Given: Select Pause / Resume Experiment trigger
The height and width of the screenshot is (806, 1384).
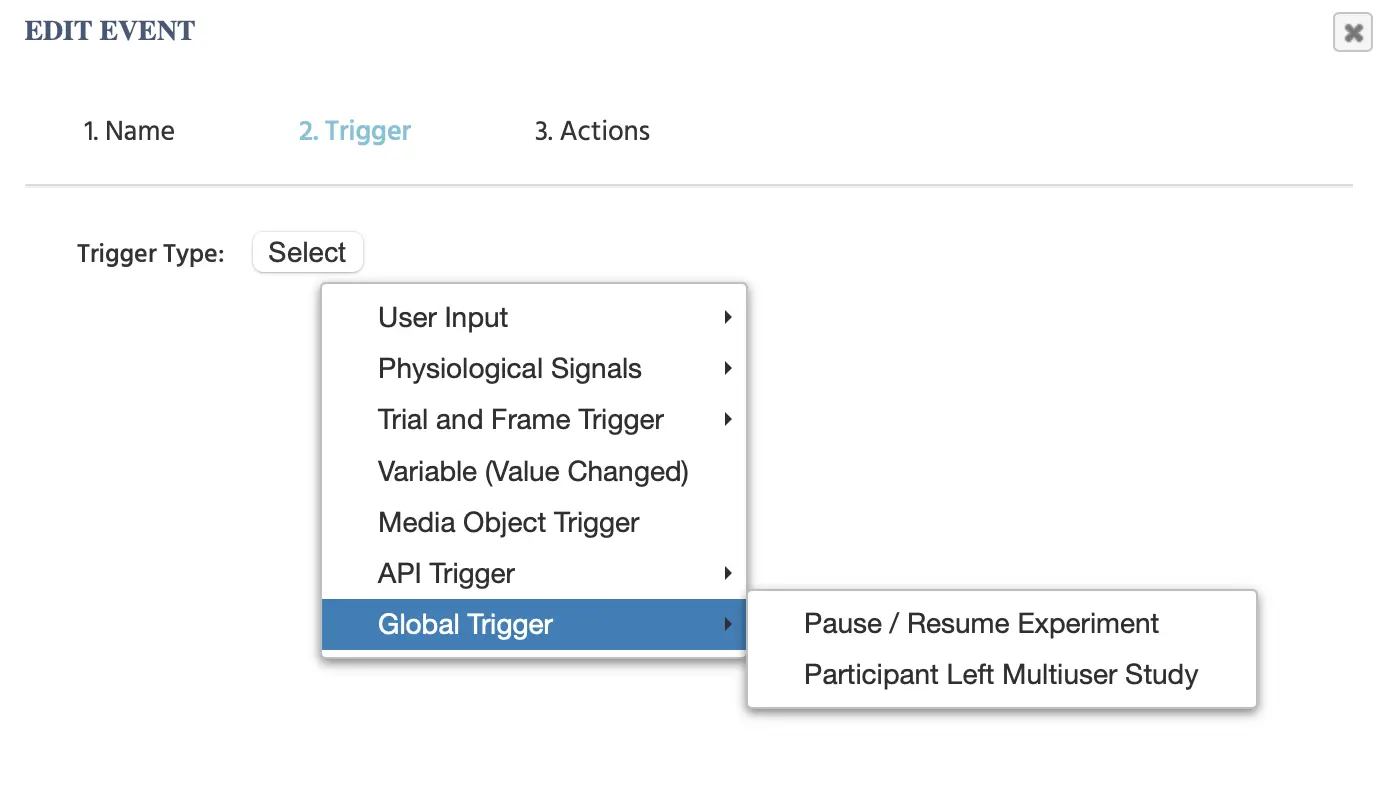Looking at the screenshot, I should pos(981,624).
